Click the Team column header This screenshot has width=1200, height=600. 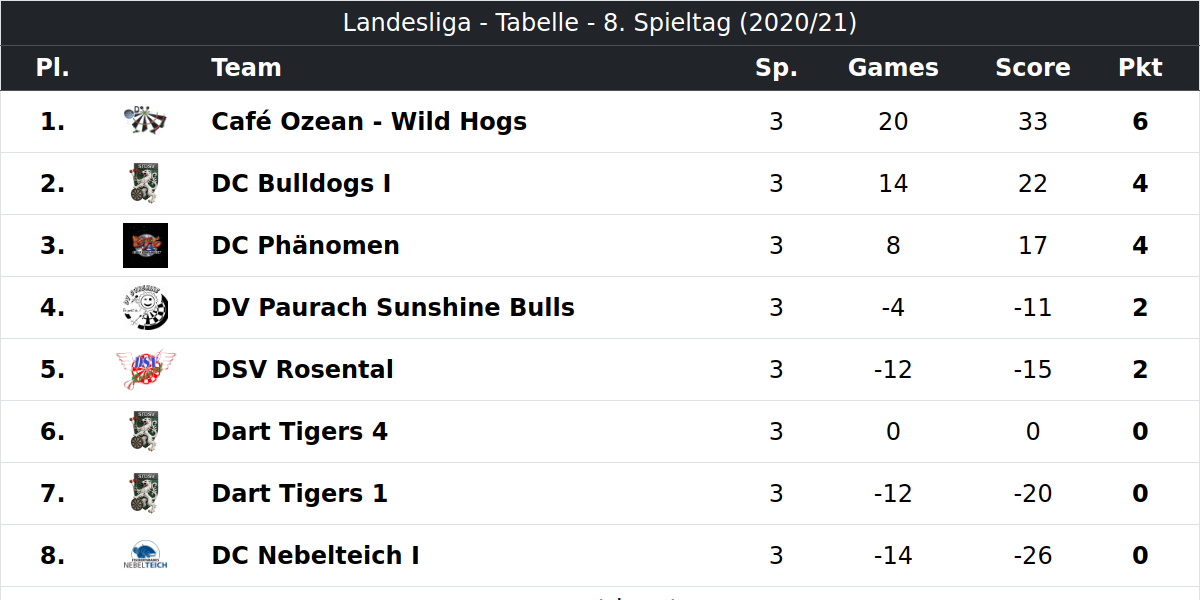click(246, 68)
